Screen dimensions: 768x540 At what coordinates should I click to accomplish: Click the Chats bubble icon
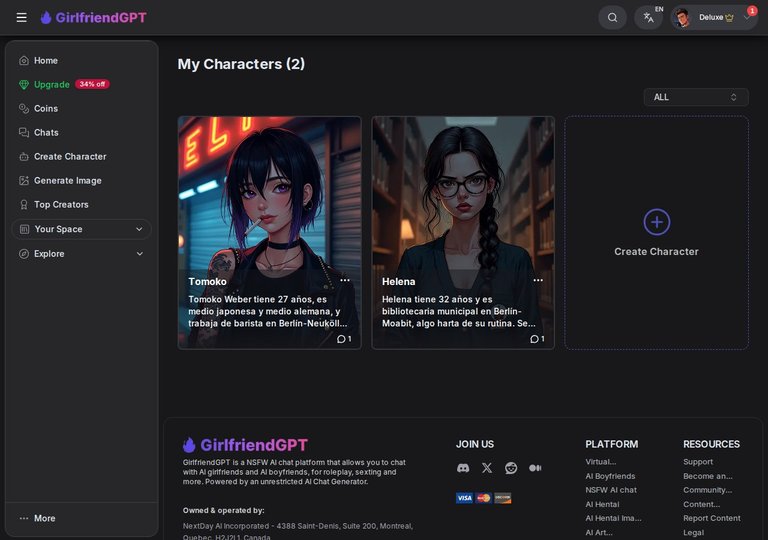tap(24, 132)
